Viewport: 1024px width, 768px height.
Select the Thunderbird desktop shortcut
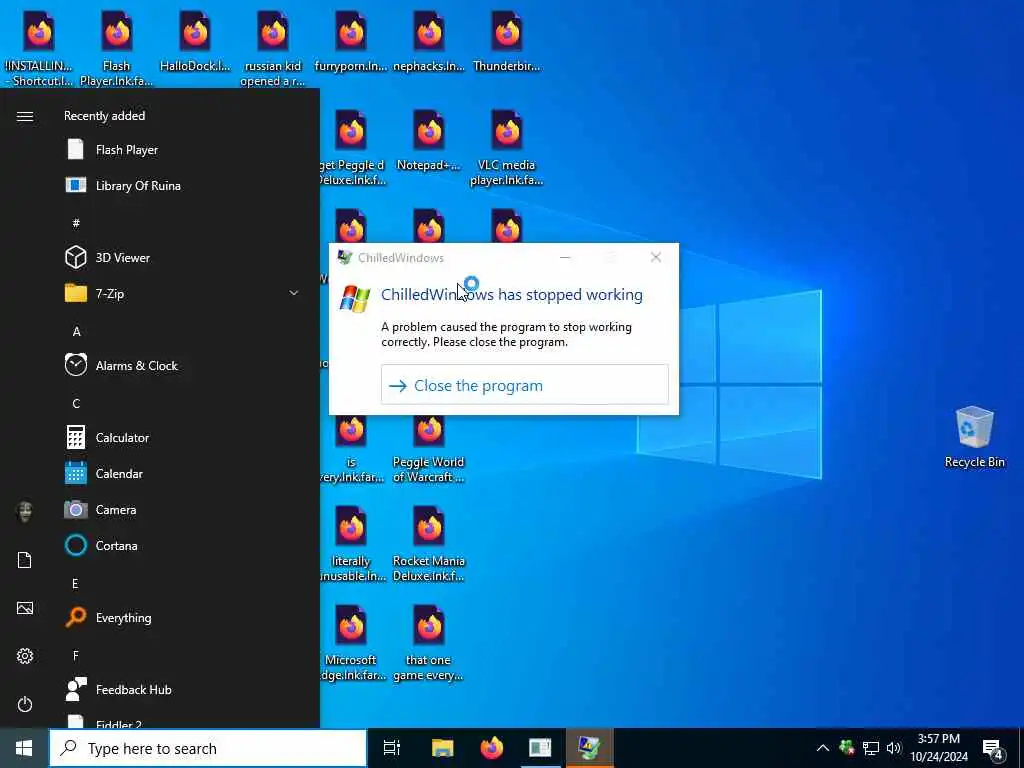[507, 40]
